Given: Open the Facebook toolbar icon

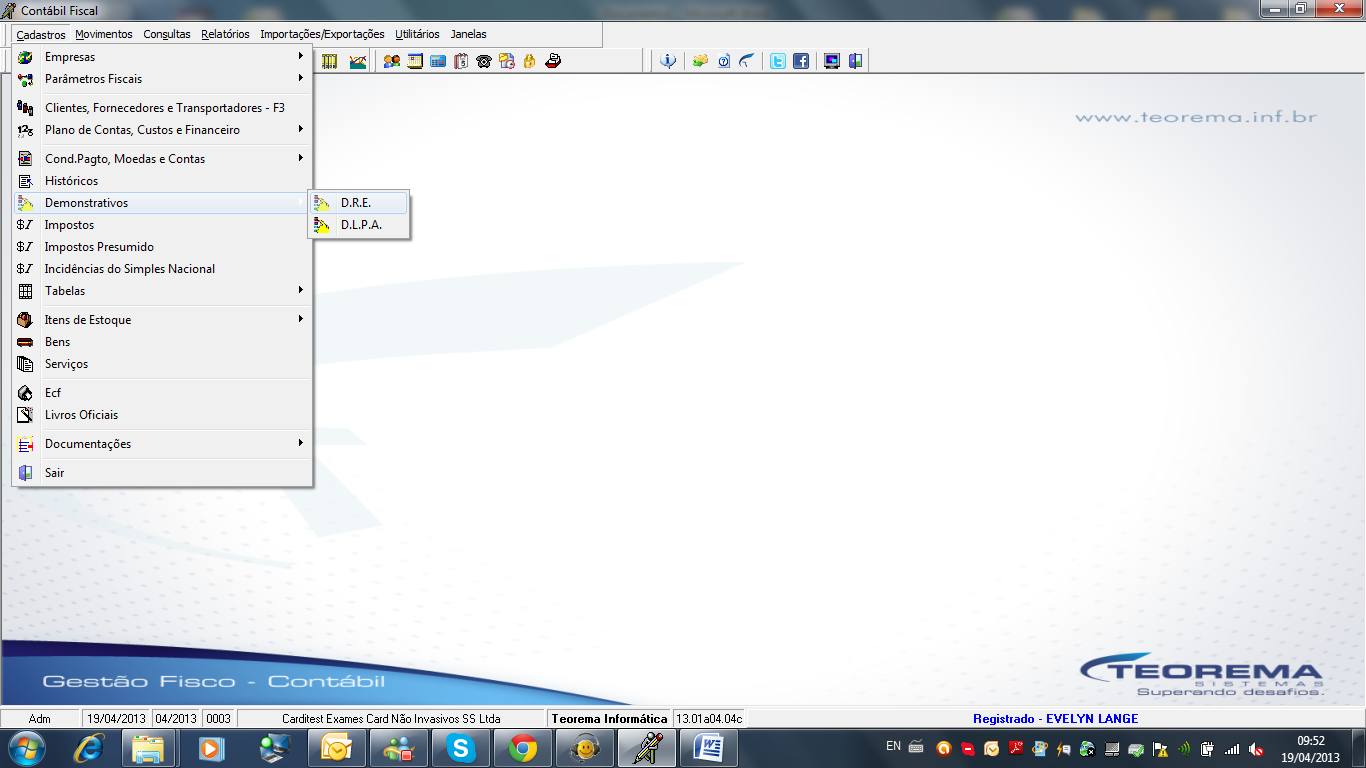Looking at the screenshot, I should [801, 61].
